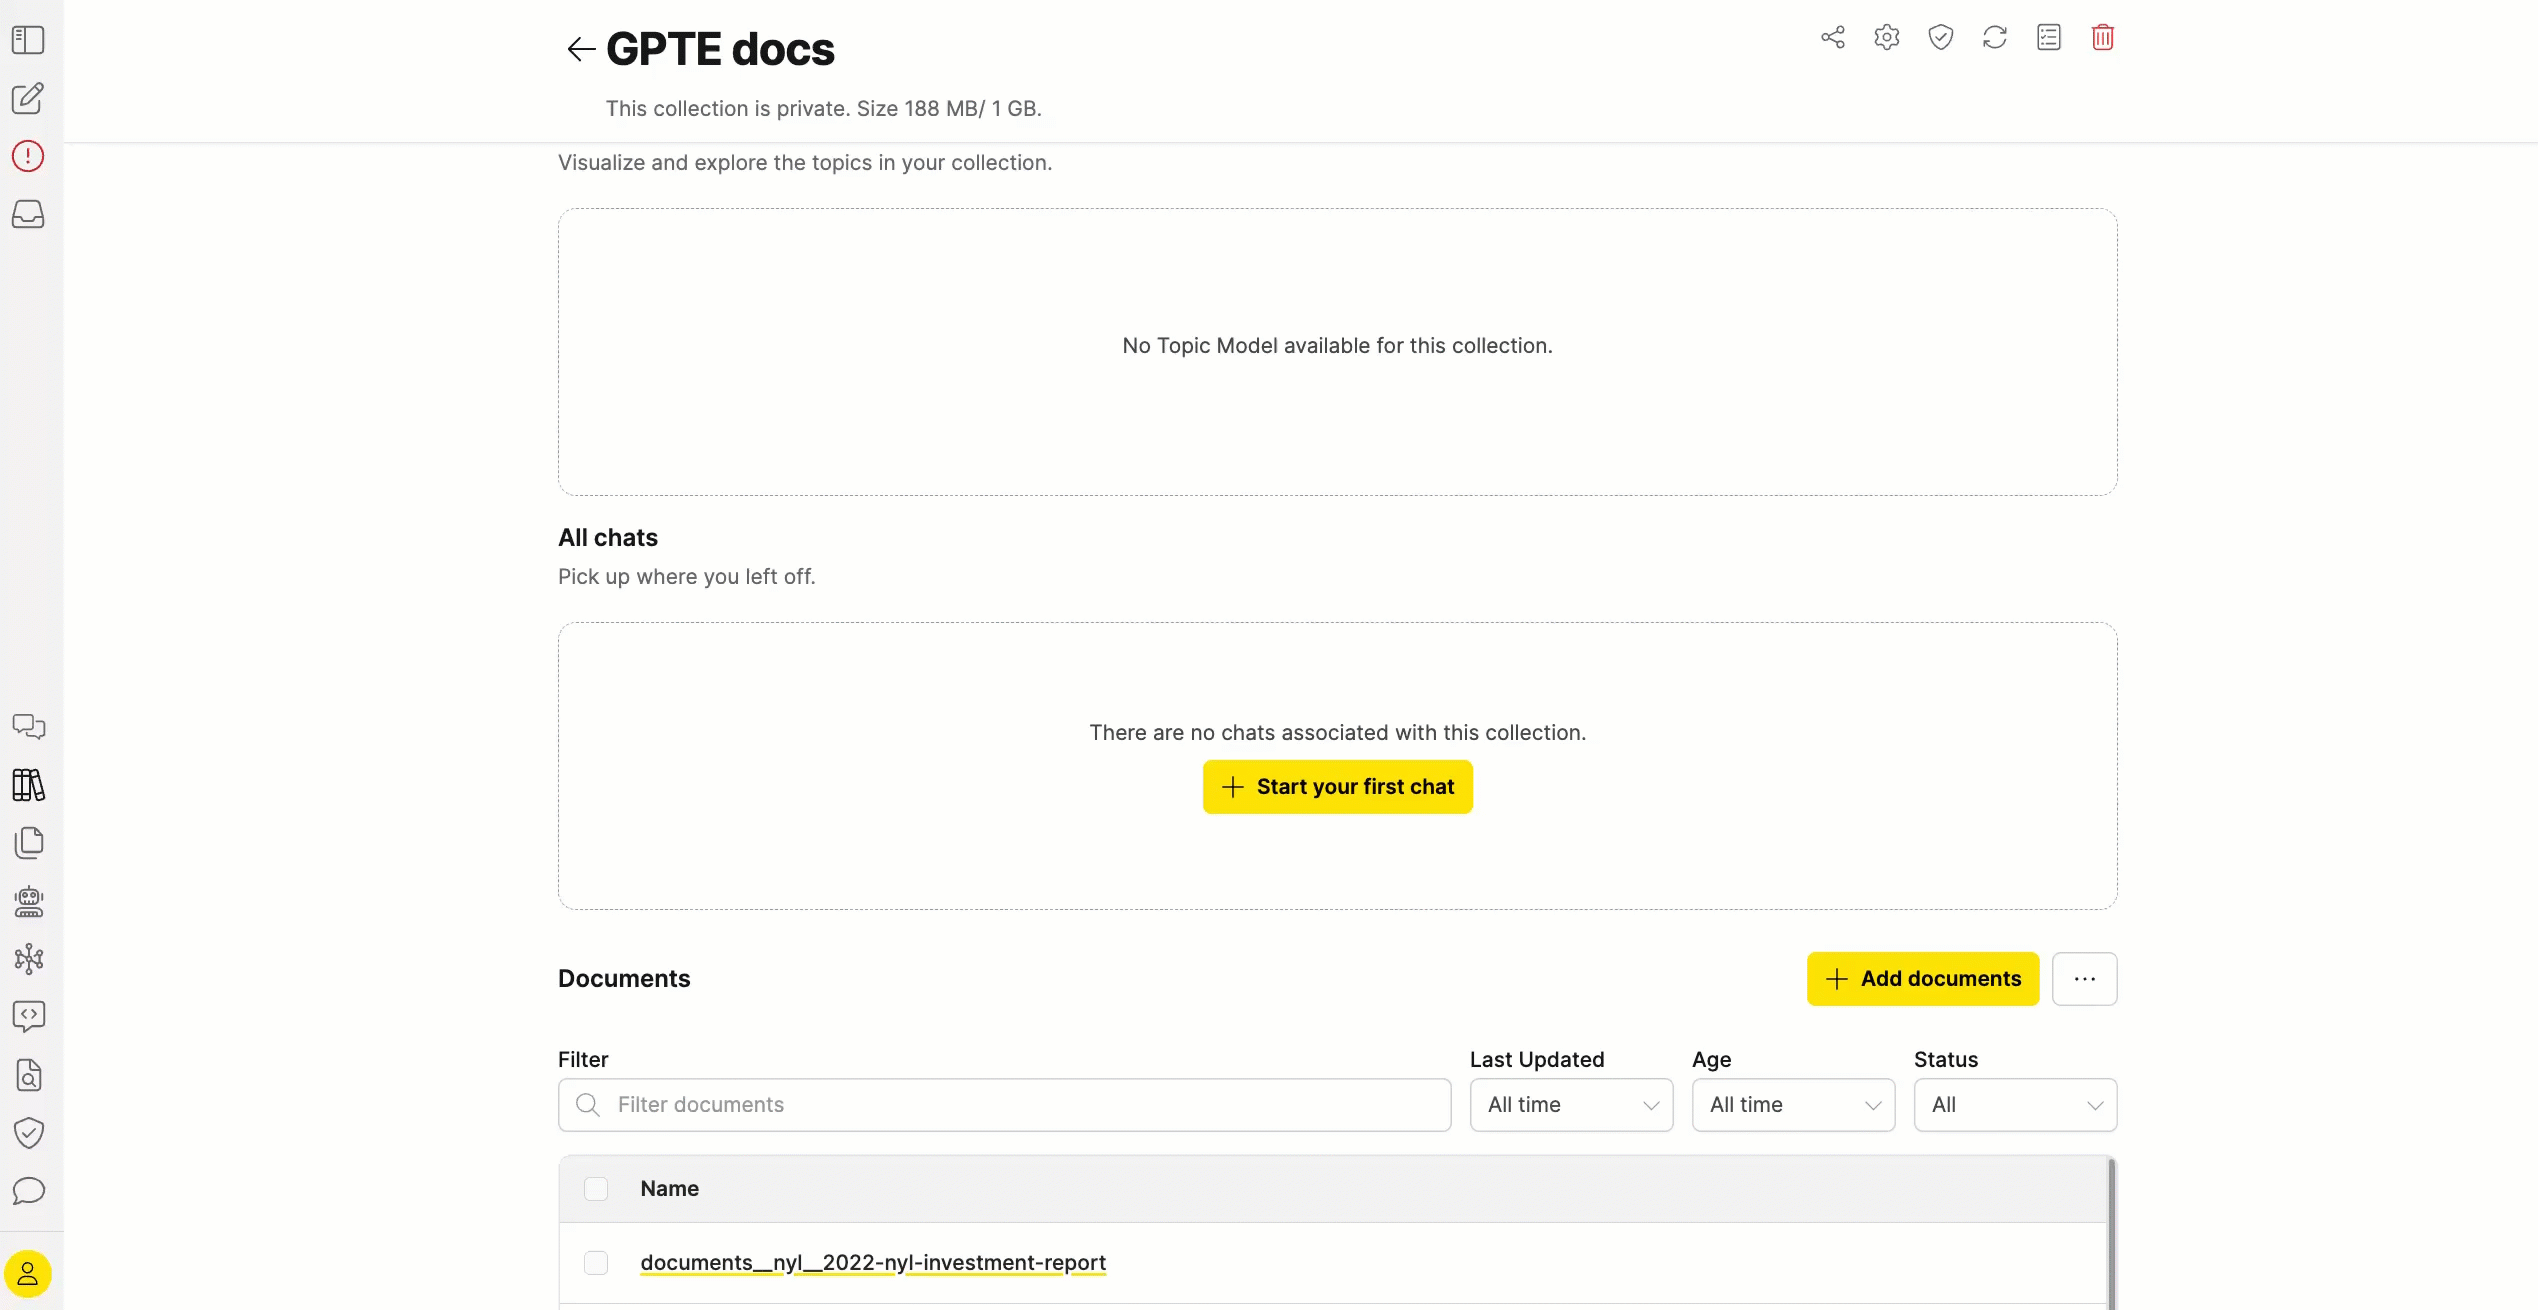Click the red delete collection trash icon
The height and width of the screenshot is (1310, 2538).
point(2102,38)
